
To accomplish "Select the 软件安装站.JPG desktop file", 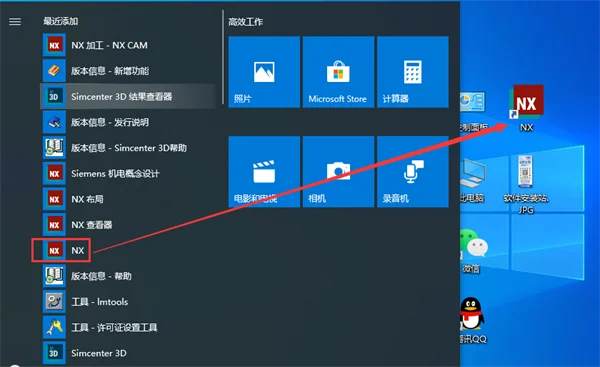I will (x=526, y=184).
